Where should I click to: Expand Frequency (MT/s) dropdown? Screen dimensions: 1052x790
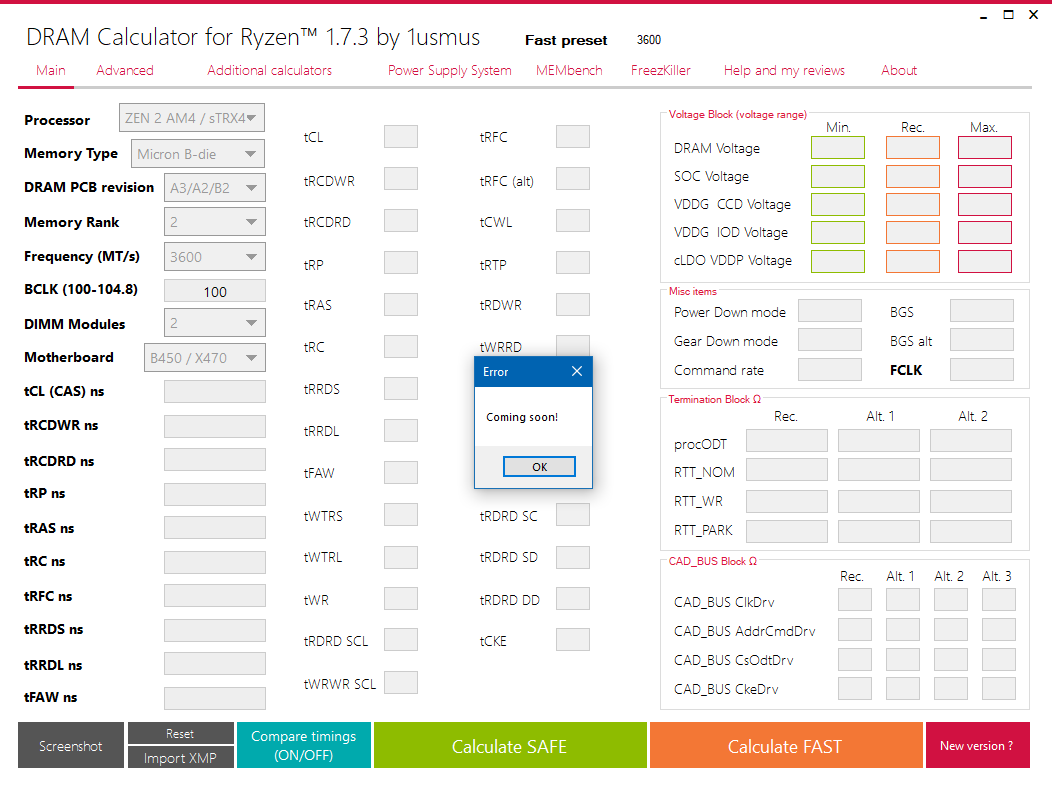[215, 256]
